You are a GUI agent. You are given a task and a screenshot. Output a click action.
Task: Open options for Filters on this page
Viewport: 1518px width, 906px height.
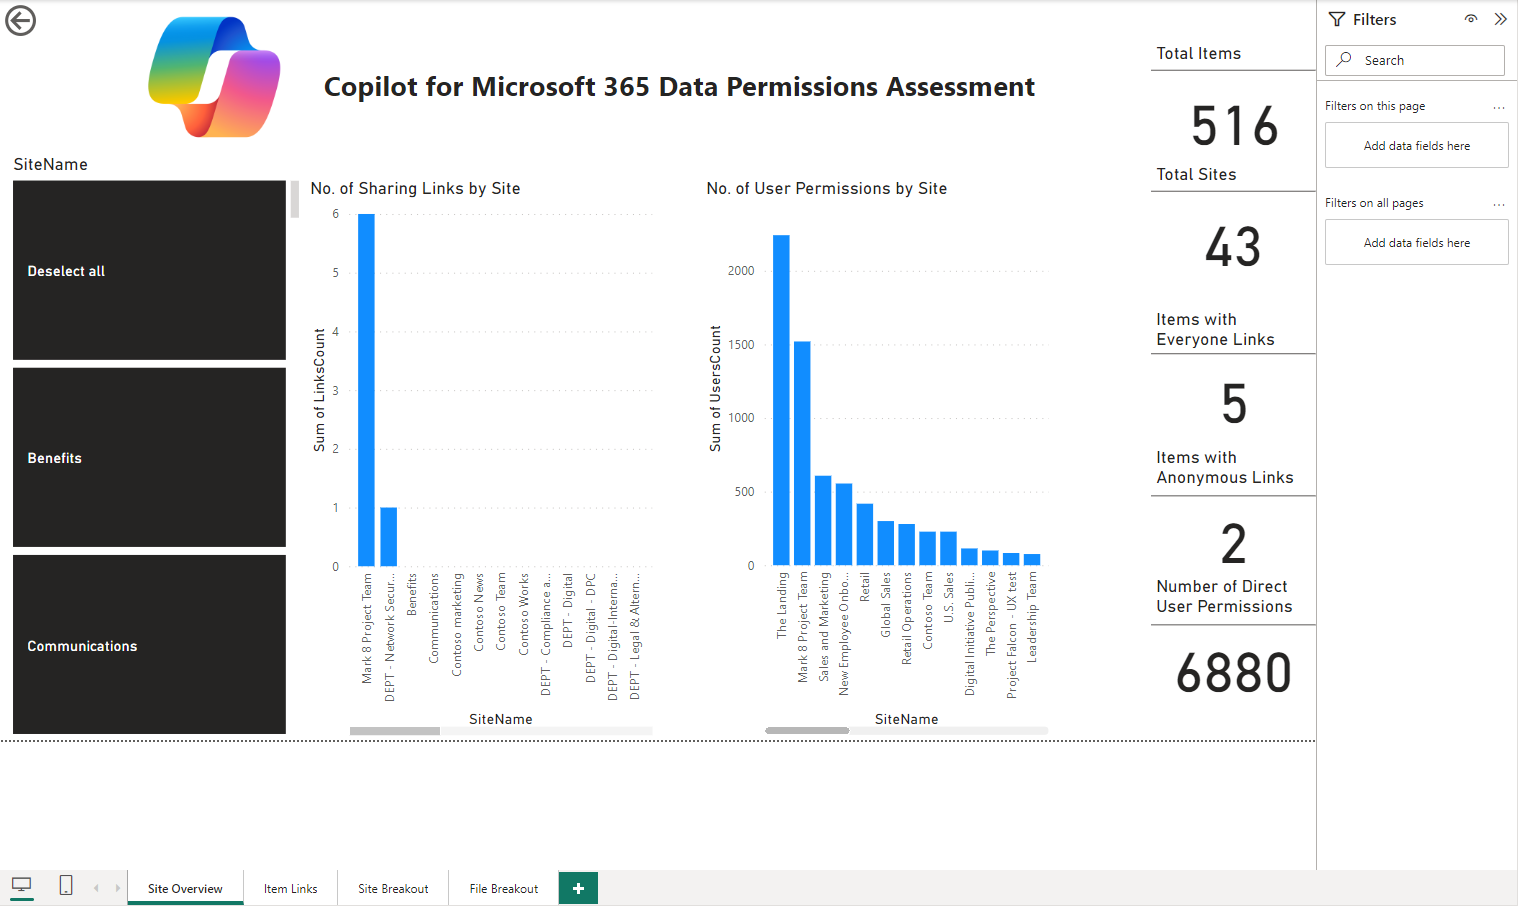coord(1498,106)
